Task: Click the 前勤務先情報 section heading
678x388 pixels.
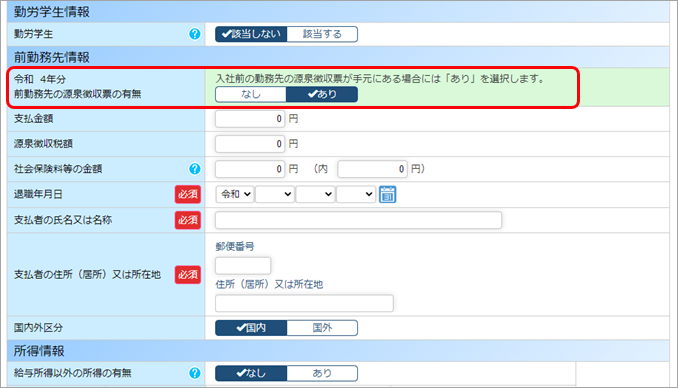Action: pos(51,57)
